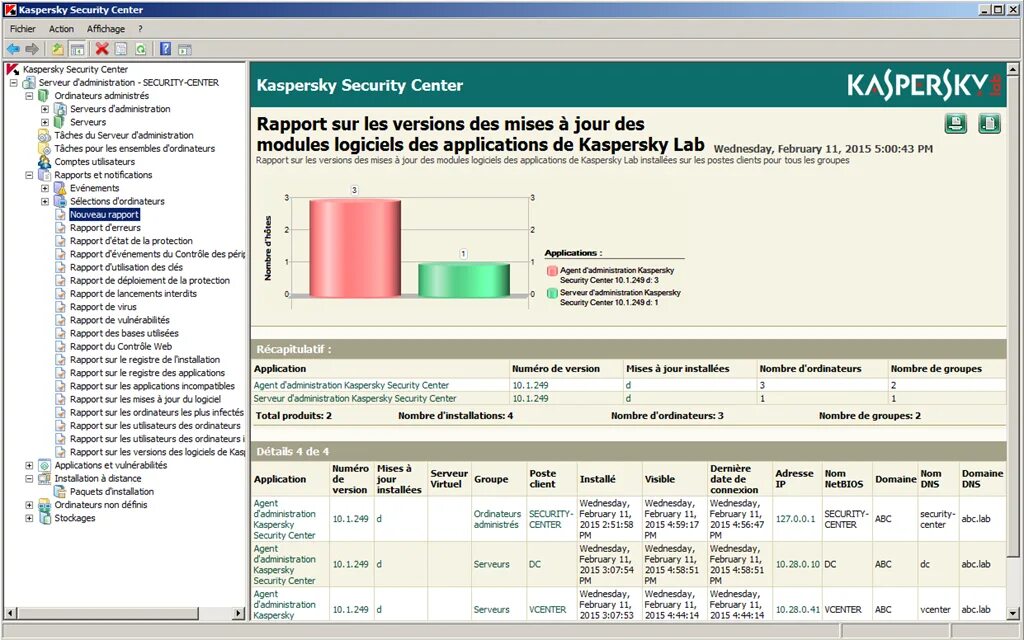Expand the Applications et vulnérabilités node
Screen dimensions: 1024x640
point(29,466)
